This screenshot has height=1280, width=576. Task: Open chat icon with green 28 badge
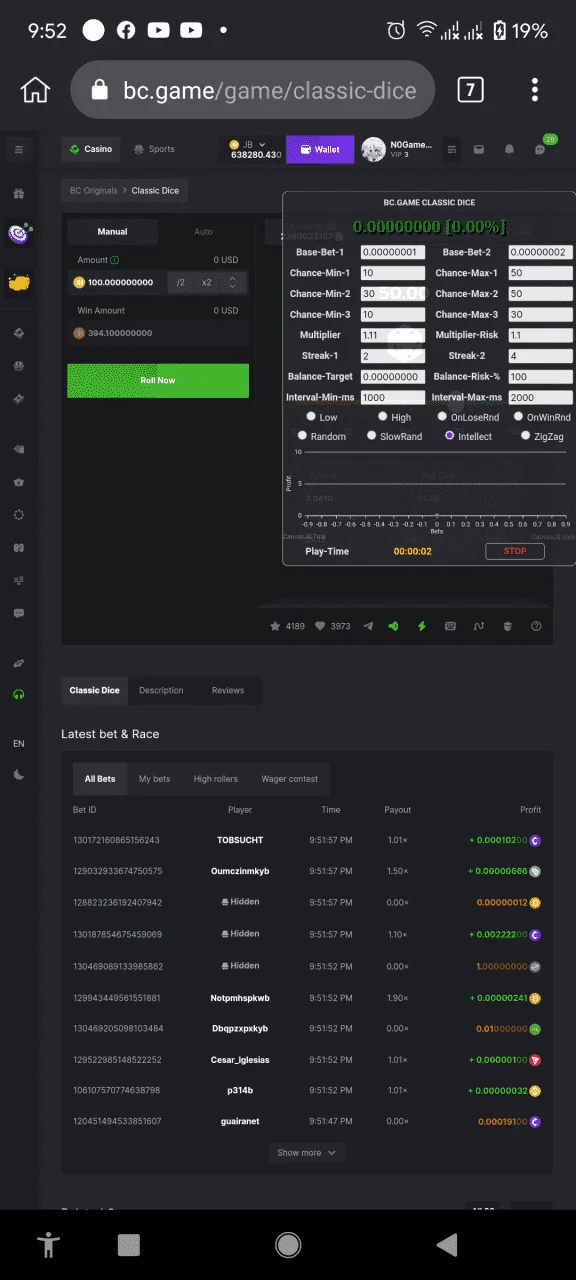(x=541, y=149)
